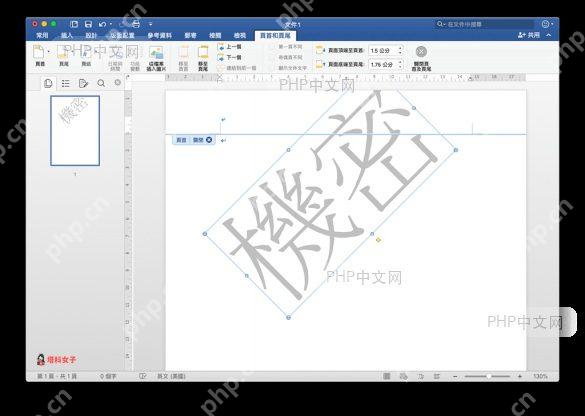Collapse the ribbon with the chevron

[x=549, y=35]
